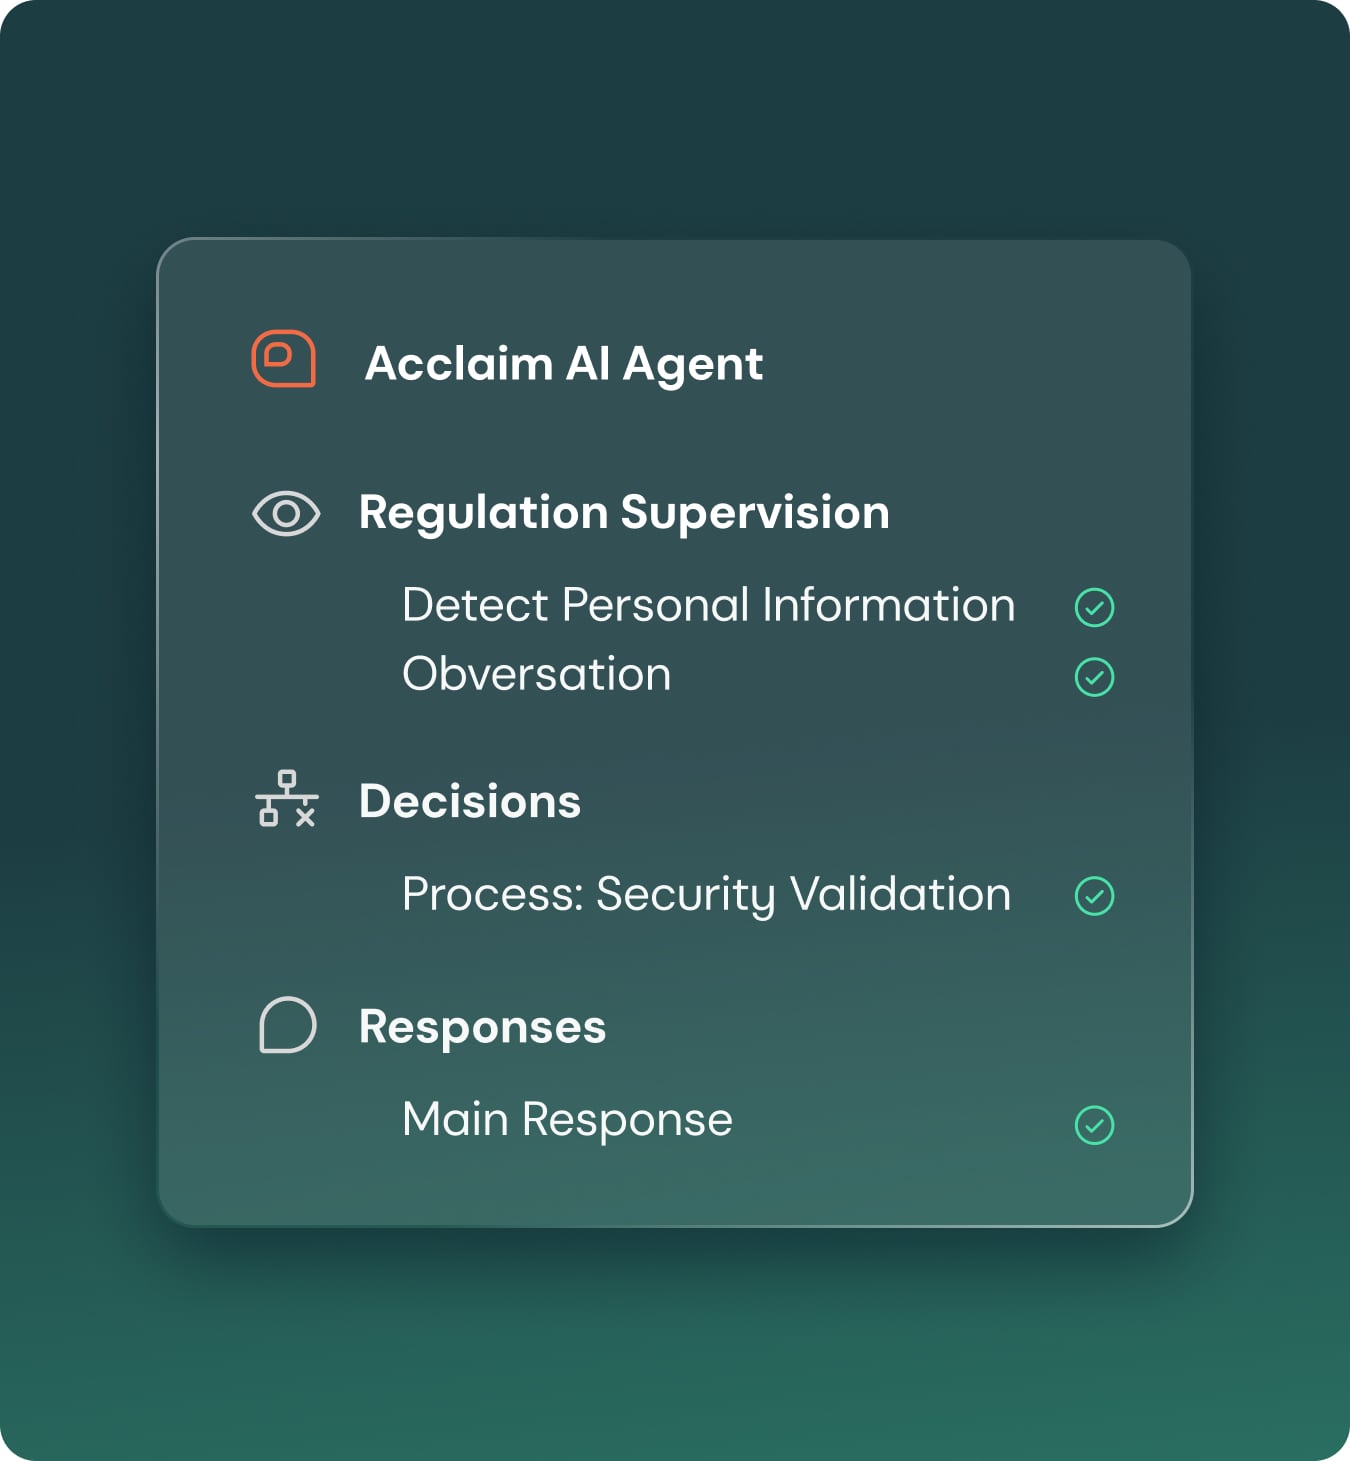Toggle the Regulation Supervision eye icon
Viewport: 1350px width, 1461px height.
pyautogui.click(x=286, y=514)
